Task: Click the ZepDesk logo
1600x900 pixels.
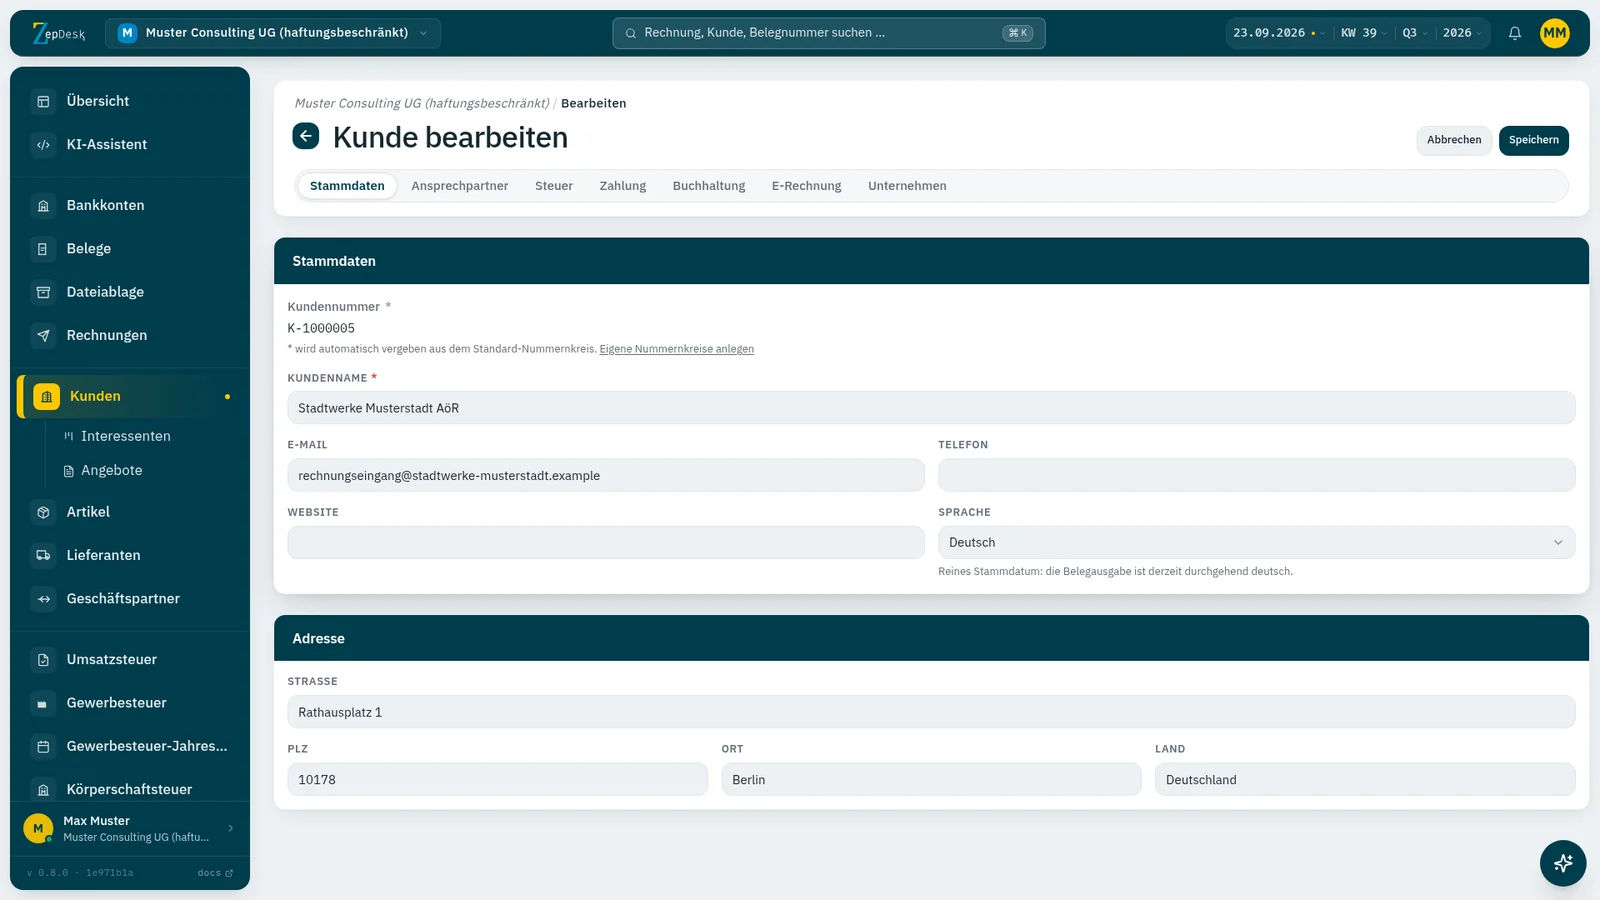Action: click(59, 33)
